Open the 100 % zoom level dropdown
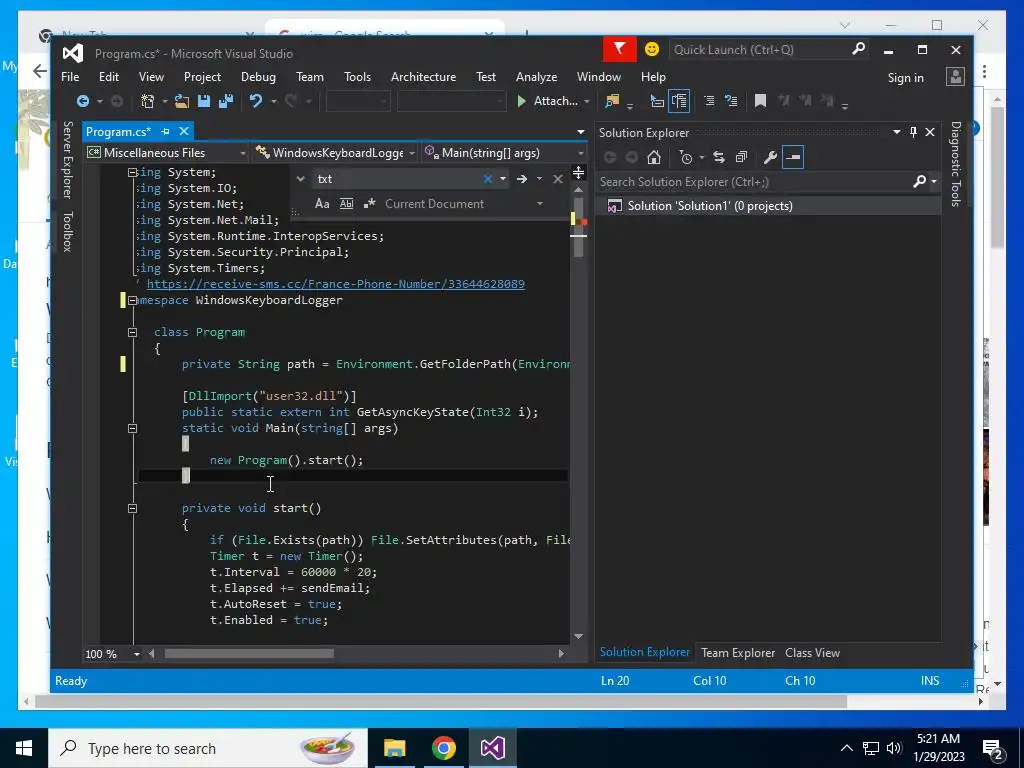Image resolution: width=1024 pixels, height=768 pixels. click(136, 654)
